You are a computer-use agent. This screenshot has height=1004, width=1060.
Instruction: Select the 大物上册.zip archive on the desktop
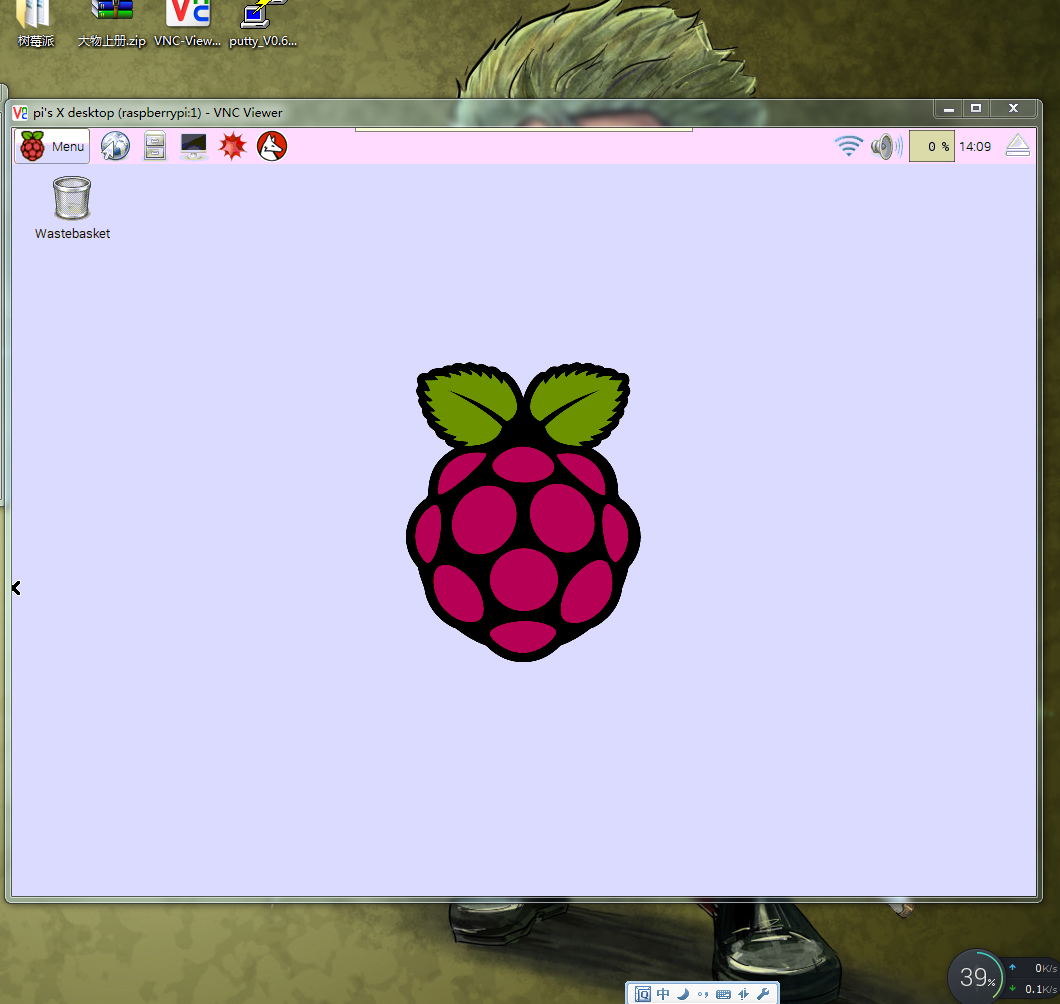pyautogui.click(x=112, y=24)
